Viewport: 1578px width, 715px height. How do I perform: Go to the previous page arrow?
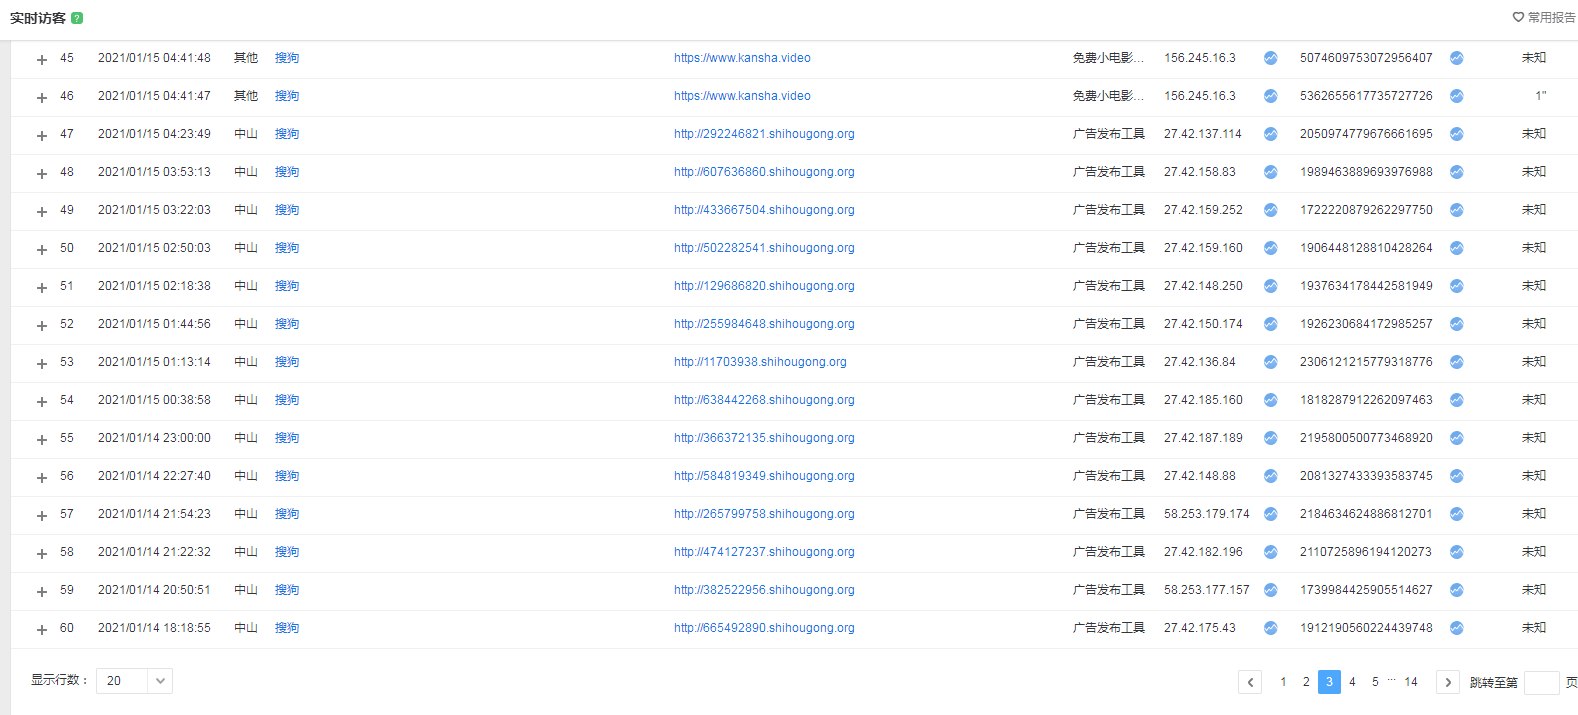coord(1250,682)
